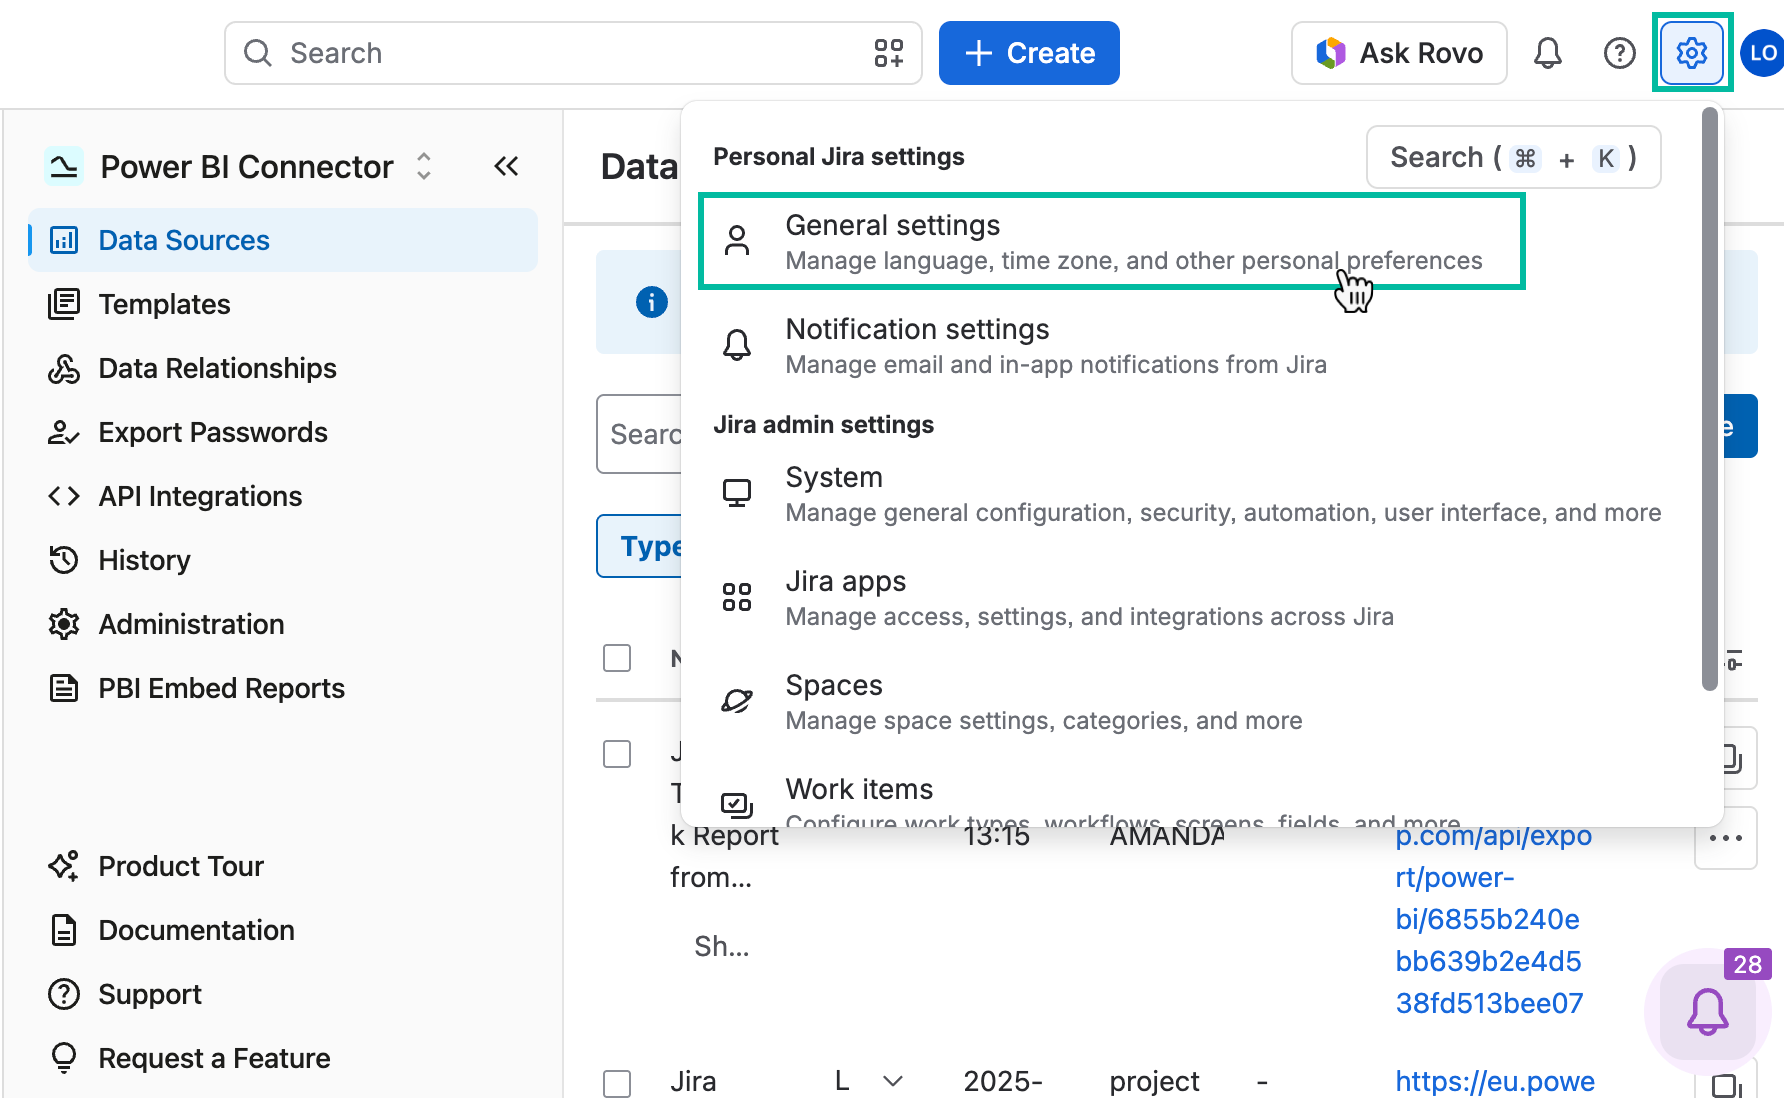Open the https://eu.powe link
1784x1098 pixels.
tap(1495, 1081)
